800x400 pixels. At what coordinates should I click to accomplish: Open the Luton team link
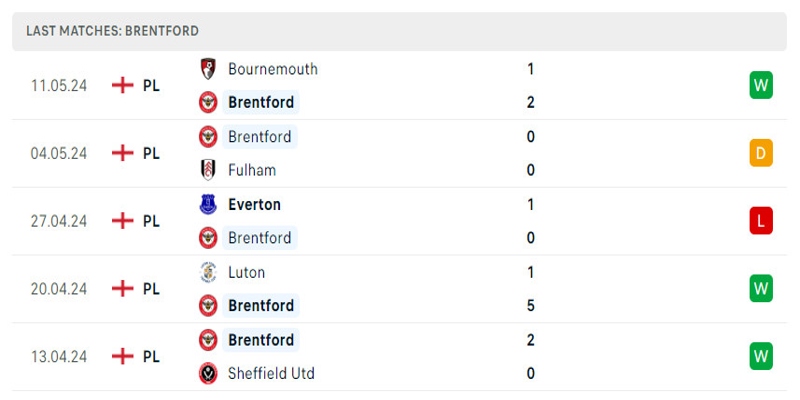246,272
